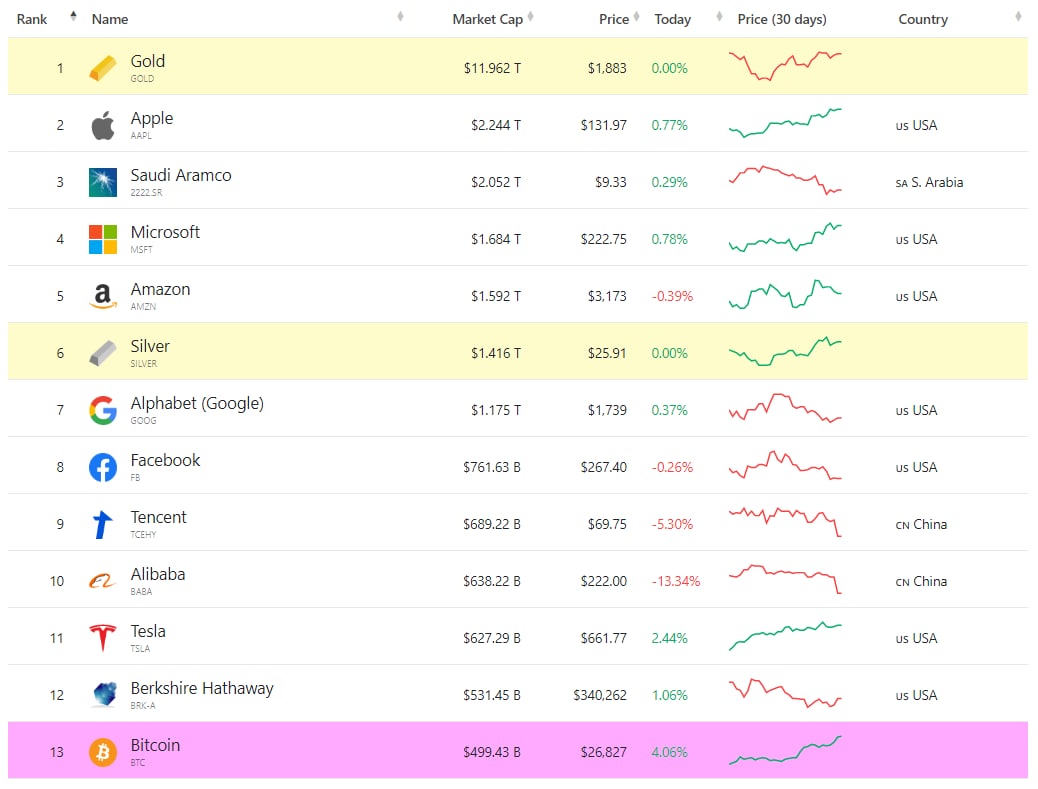The height and width of the screenshot is (789, 1038).
Task: Click Amazon's 30-day price chart
Action: point(785,294)
